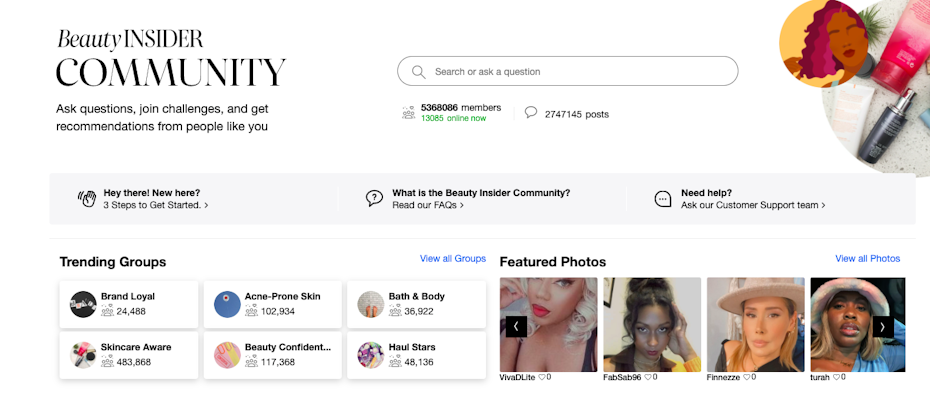Open turah's featured photo
Screen dimensions: 930x408
[x=858, y=324]
